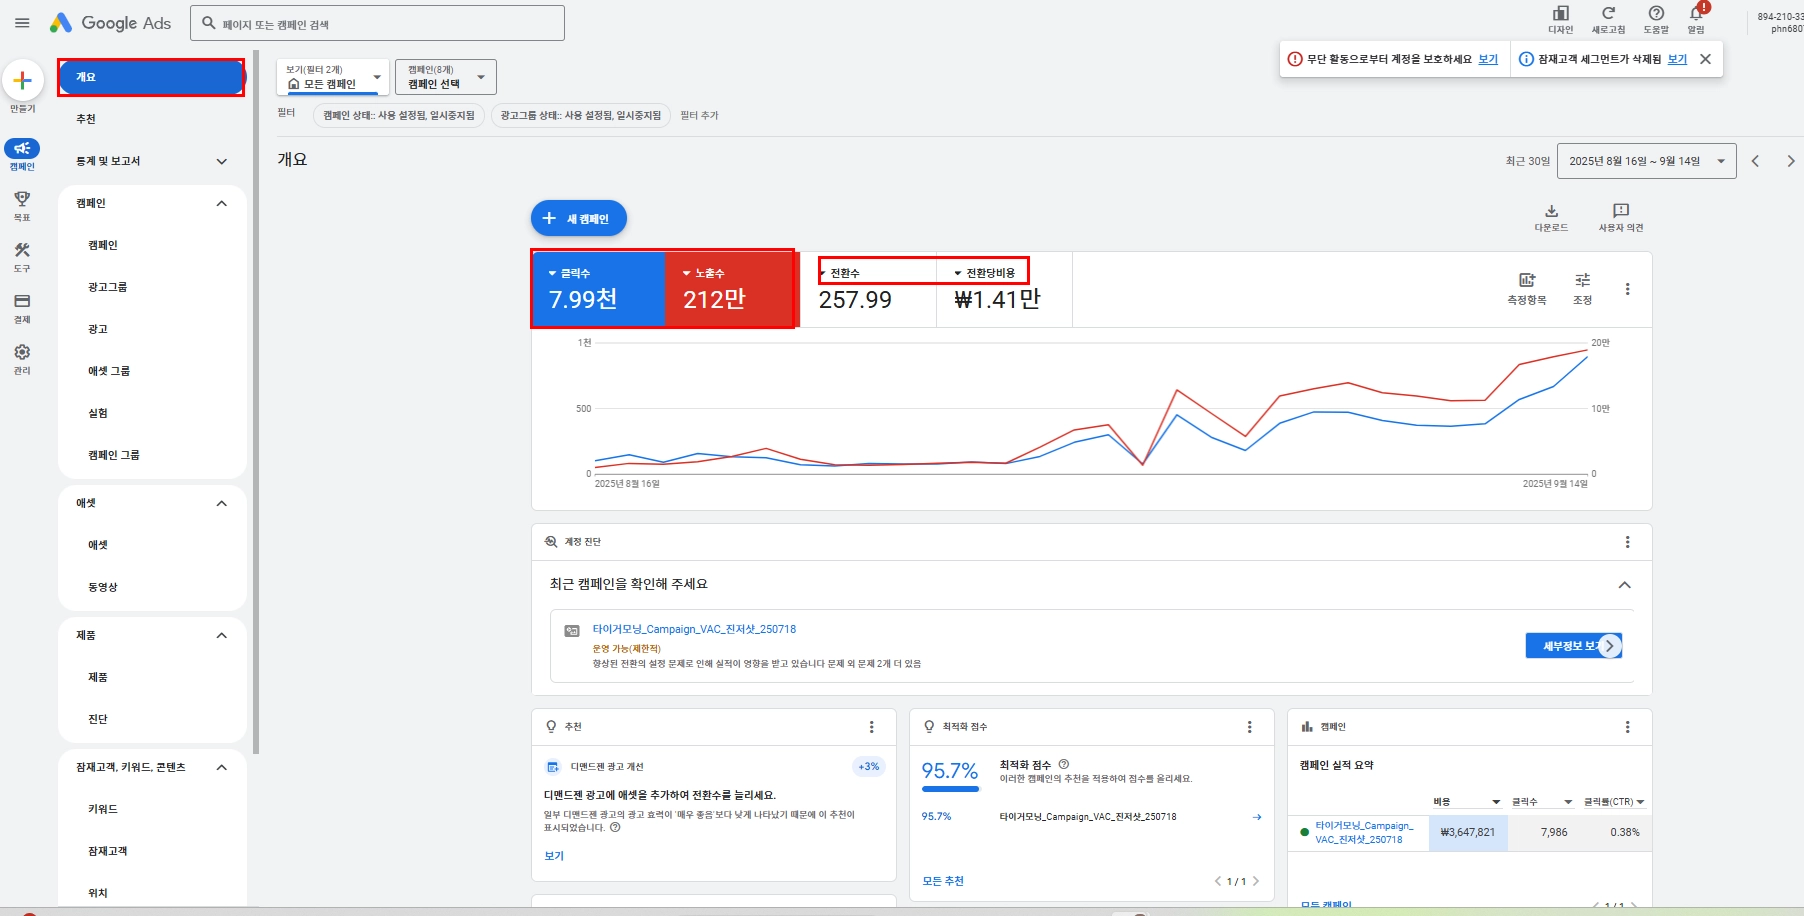Viewport: 1804px width, 916px height.
Task: Click the 95.7% optimization score progress bar
Action: [950, 789]
